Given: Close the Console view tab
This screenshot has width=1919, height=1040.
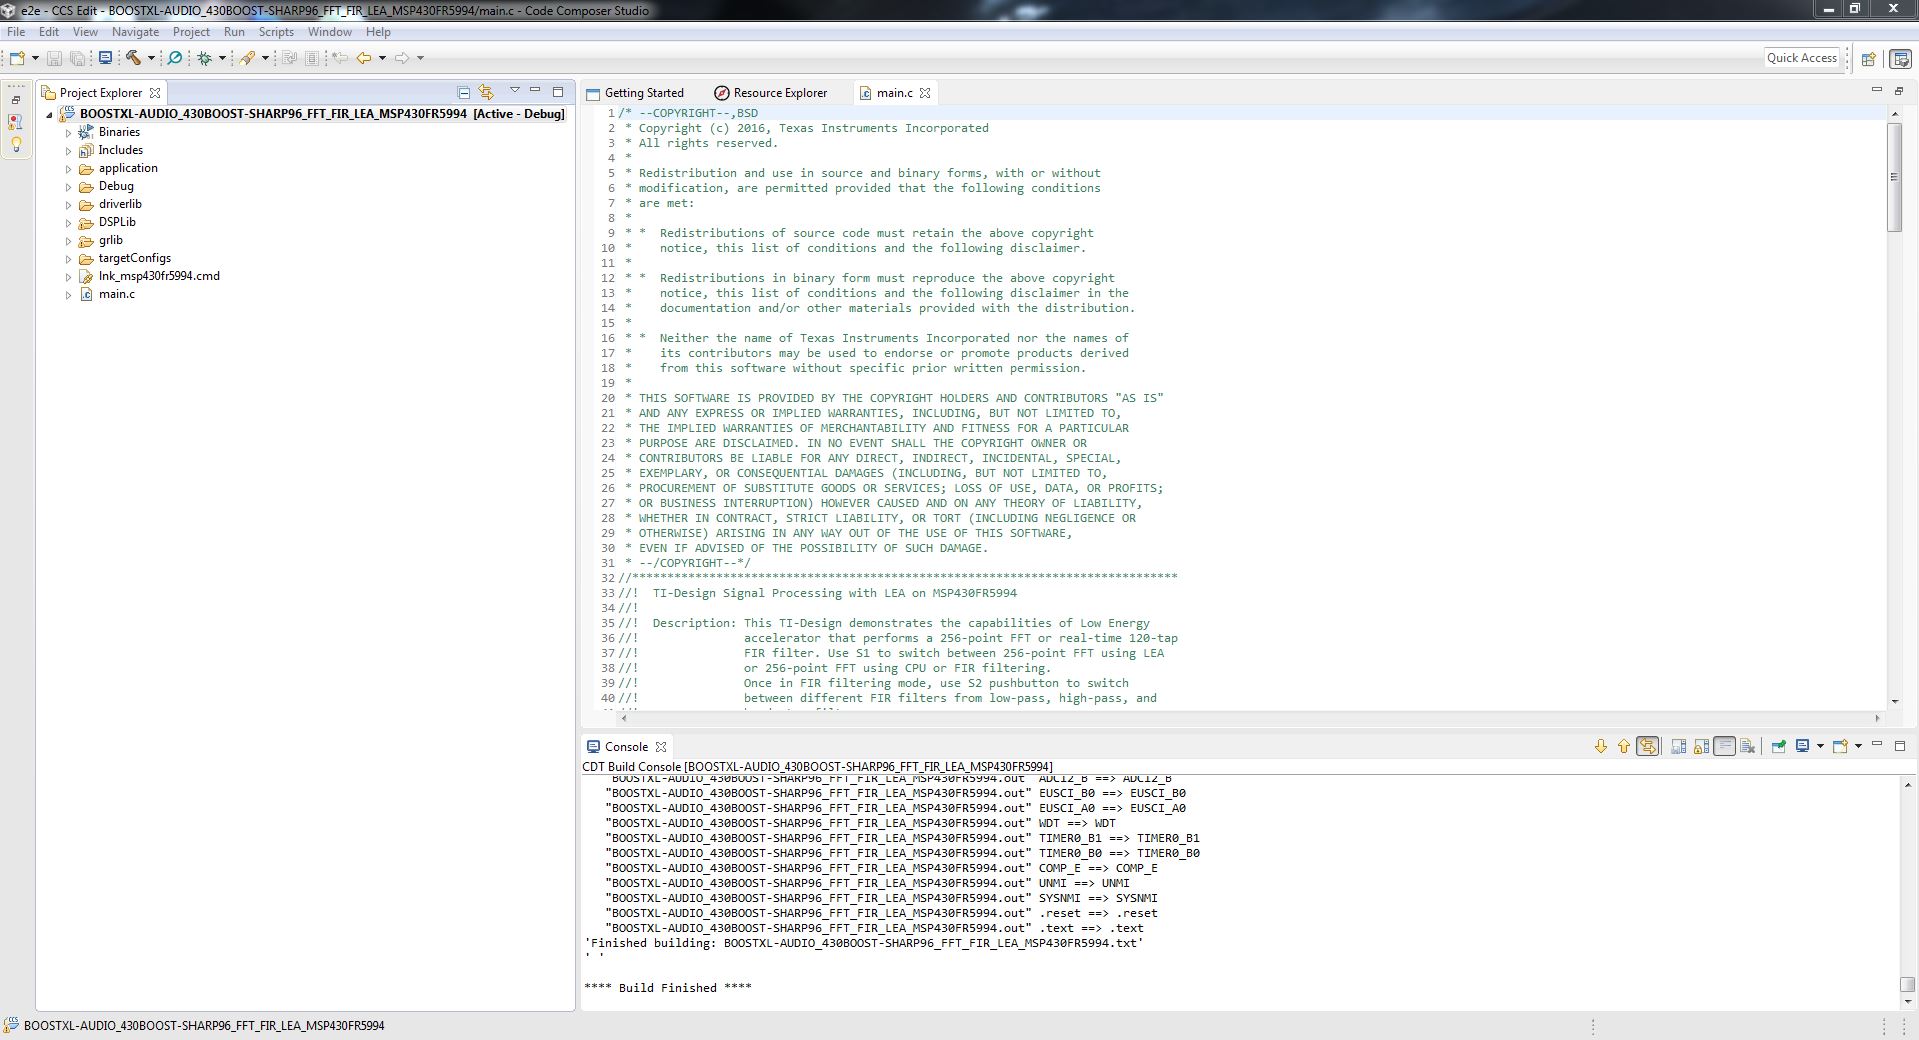Looking at the screenshot, I should pos(661,747).
